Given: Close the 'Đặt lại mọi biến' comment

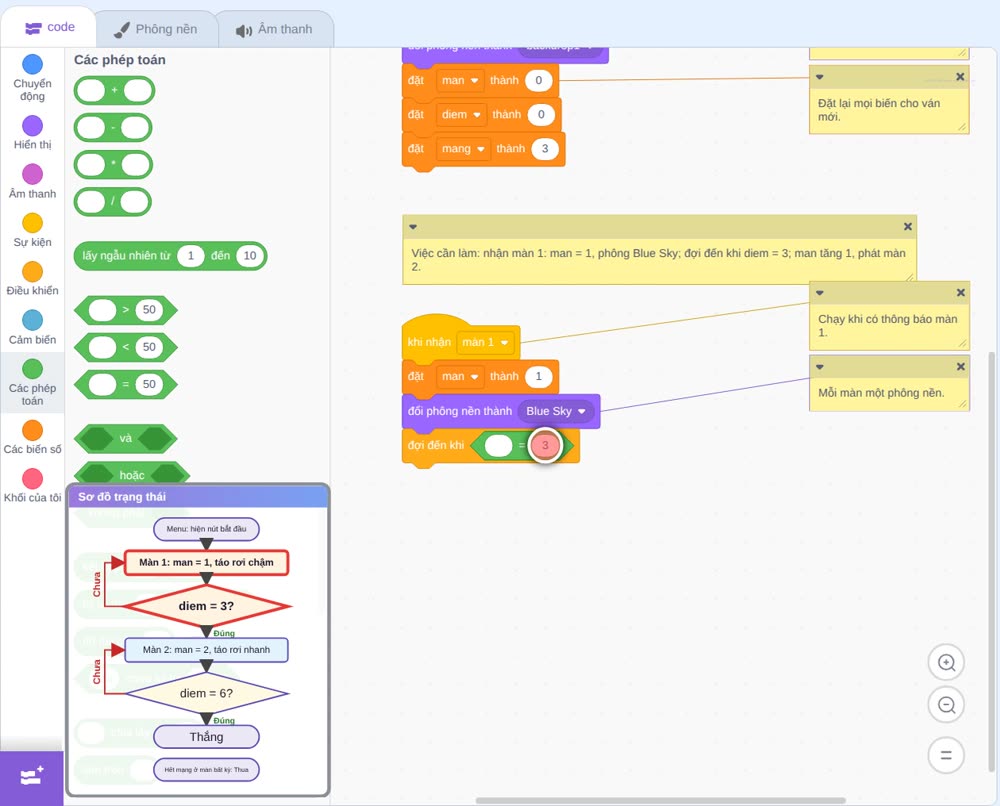Looking at the screenshot, I should pos(960,77).
